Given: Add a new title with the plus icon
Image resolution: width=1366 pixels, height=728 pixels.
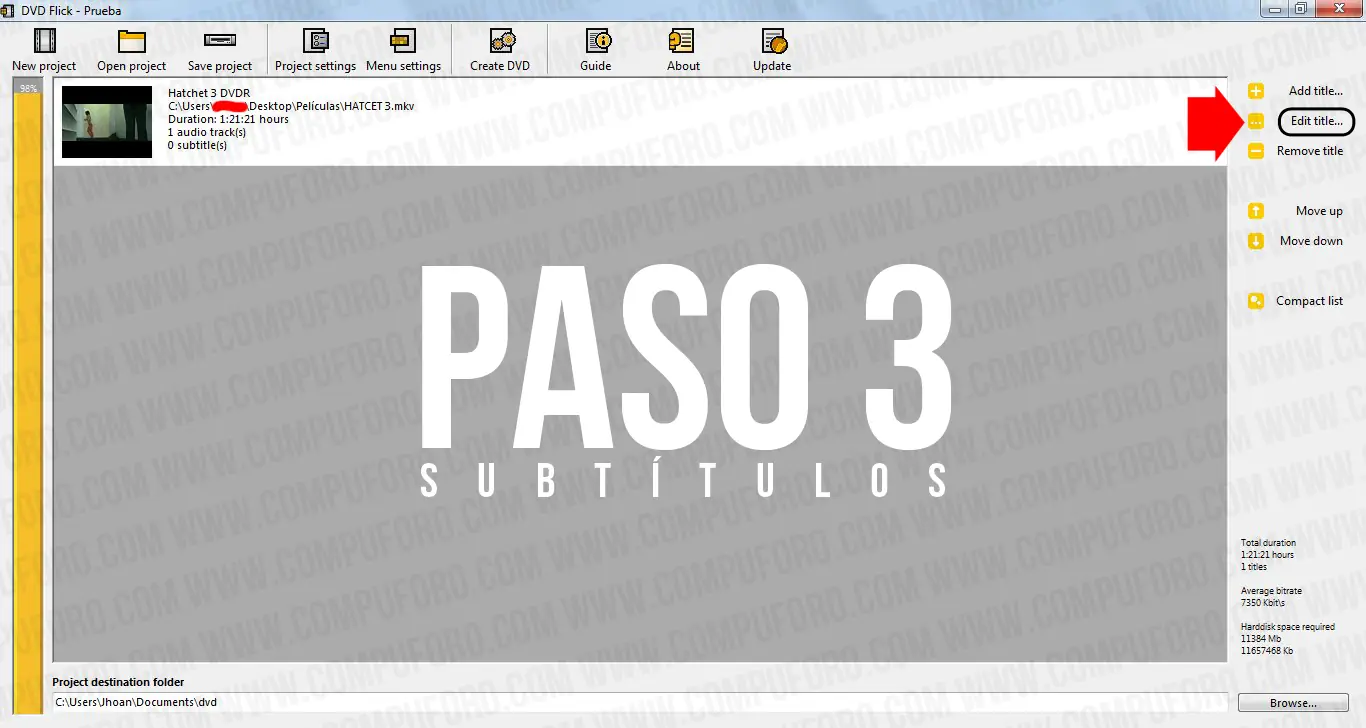Looking at the screenshot, I should coord(1255,90).
